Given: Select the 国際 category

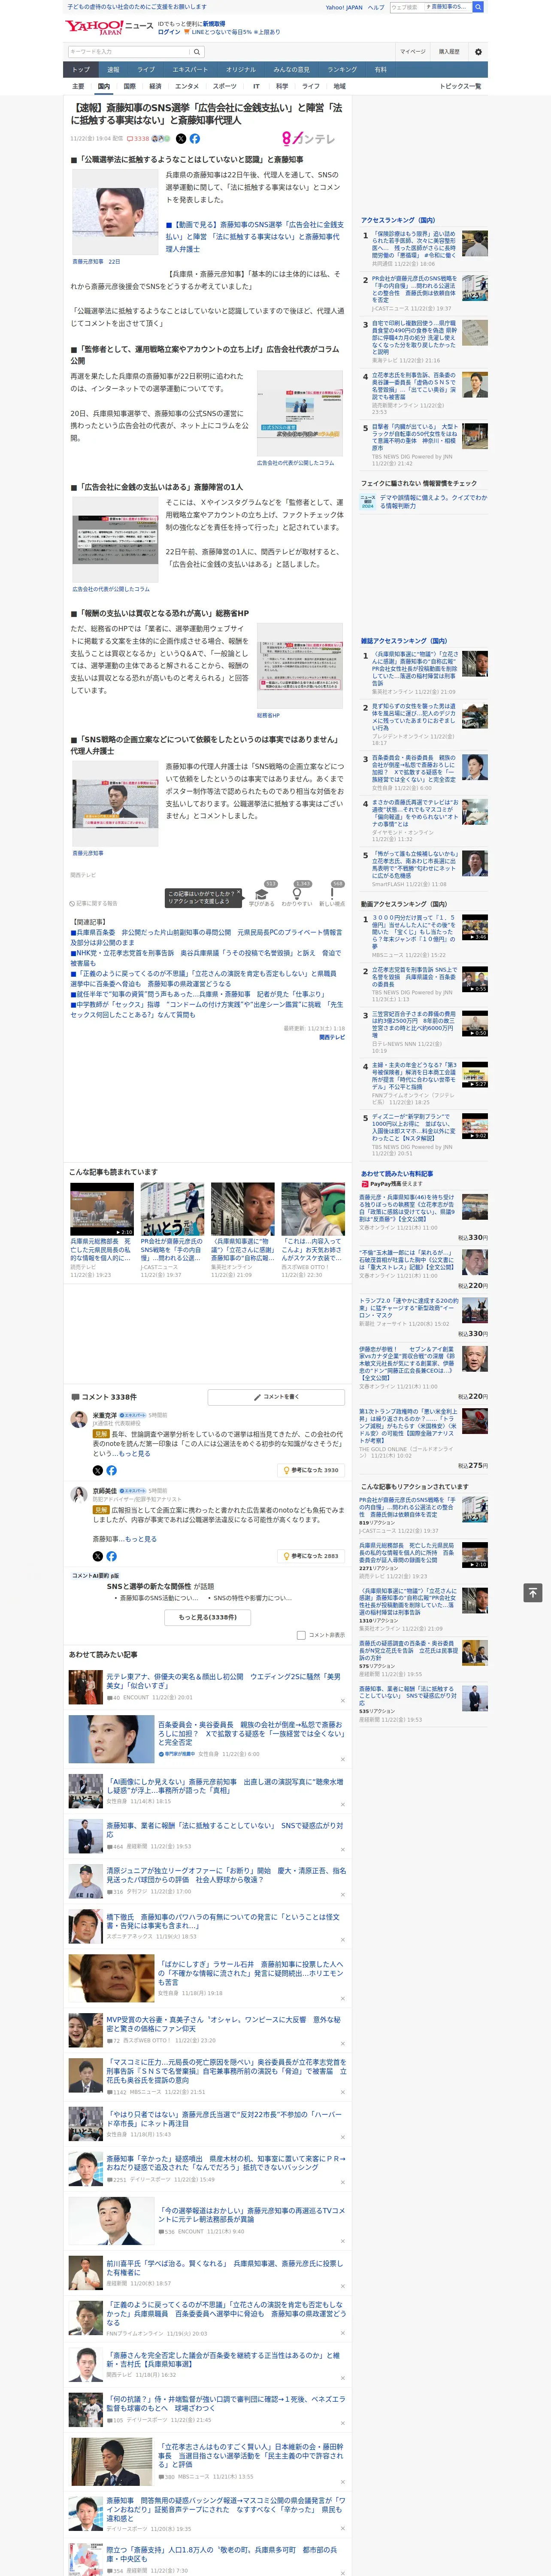Looking at the screenshot, I should (x=129, y=86).
